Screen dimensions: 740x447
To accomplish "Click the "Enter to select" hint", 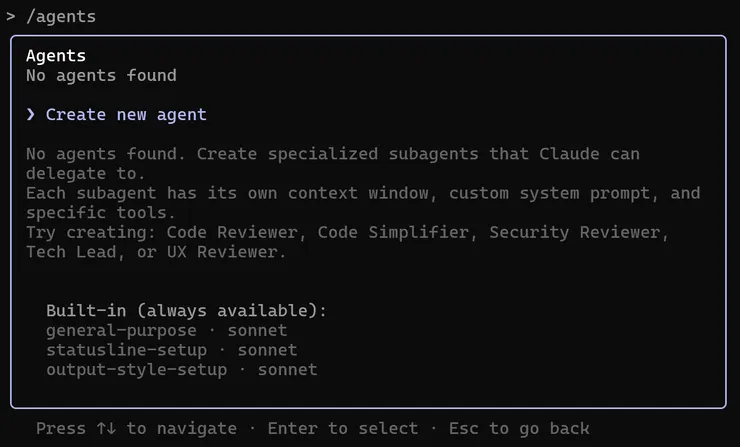I will [x=343, y=429].
